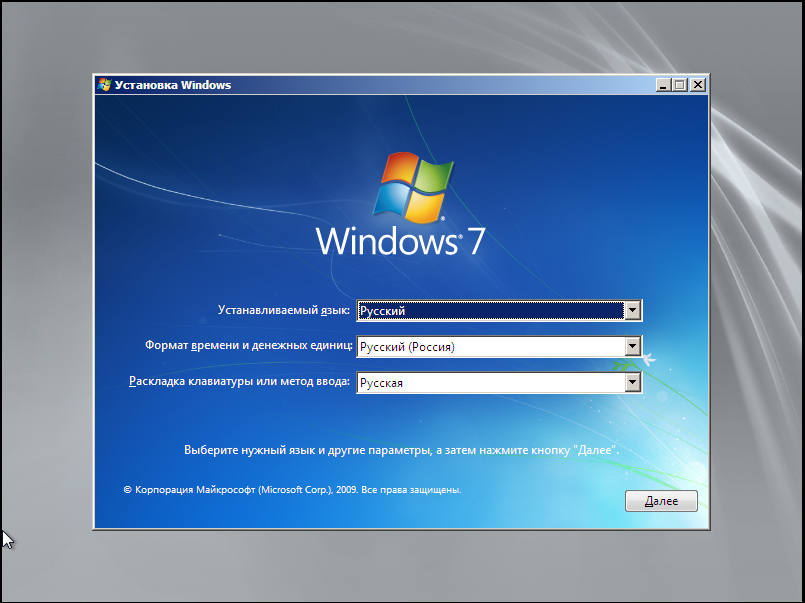Viewport: 805px width, 603px height.
Task: Click the Корпорация Майкрософт copyright text
Action: [292, 490]
